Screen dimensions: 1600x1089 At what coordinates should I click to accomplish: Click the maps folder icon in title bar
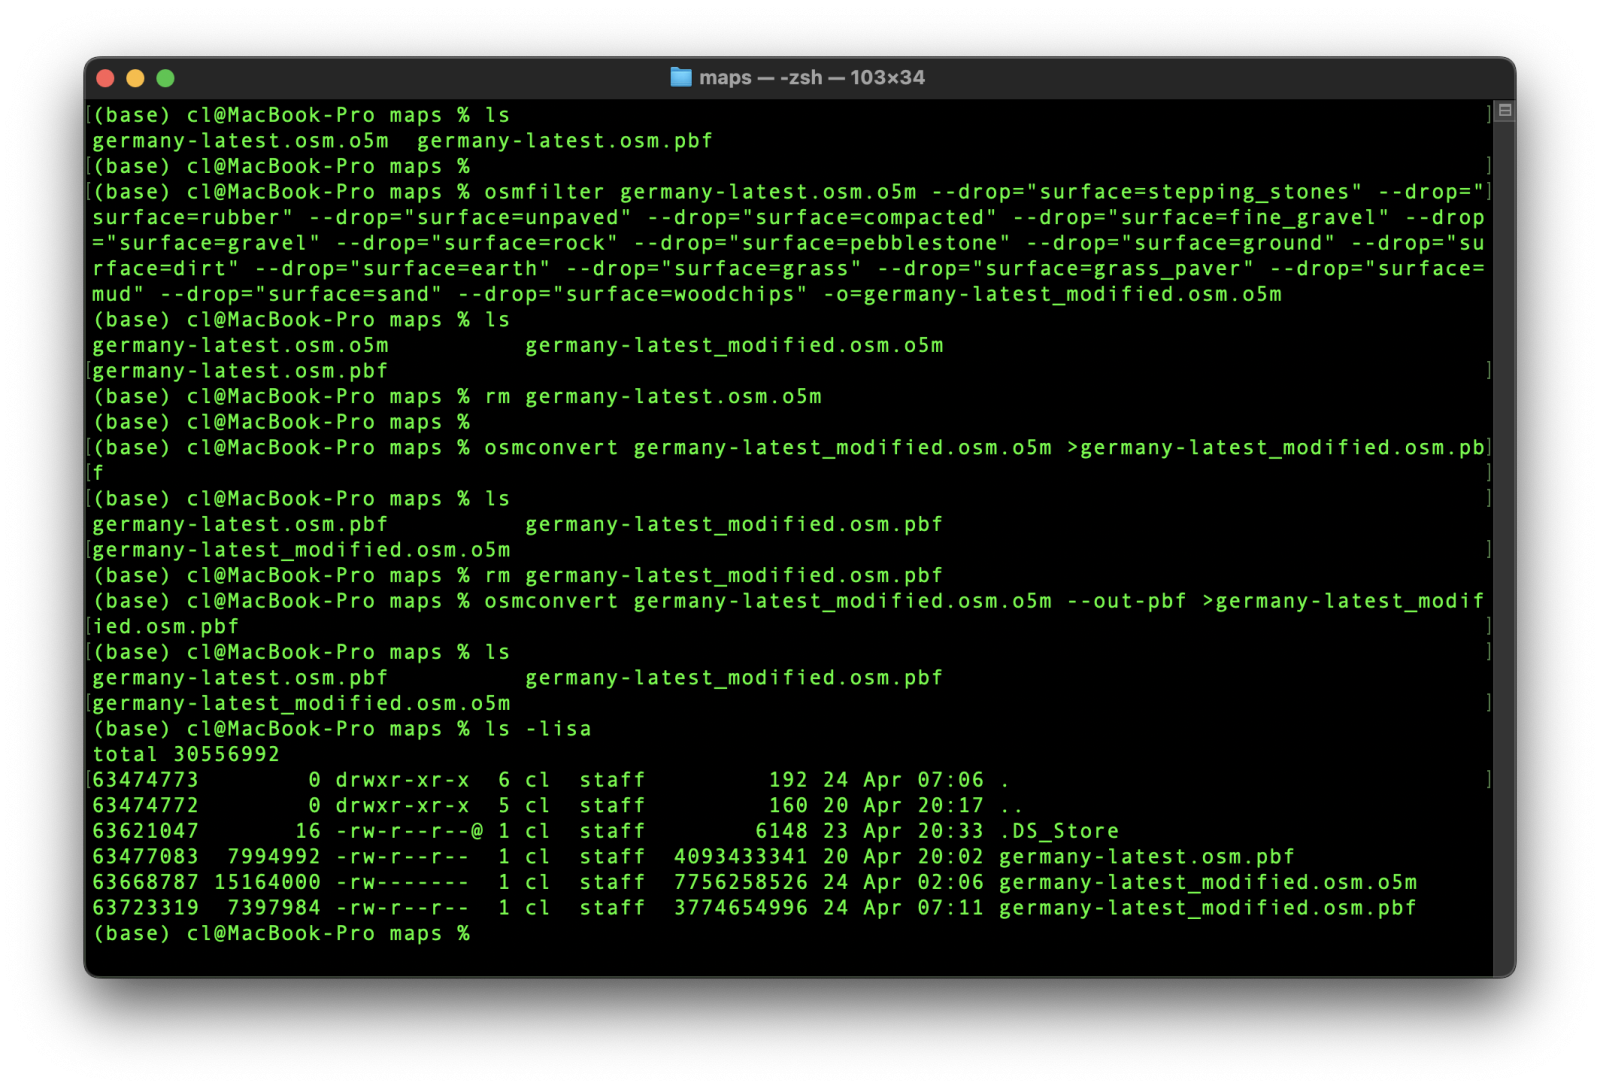[681, 77]
